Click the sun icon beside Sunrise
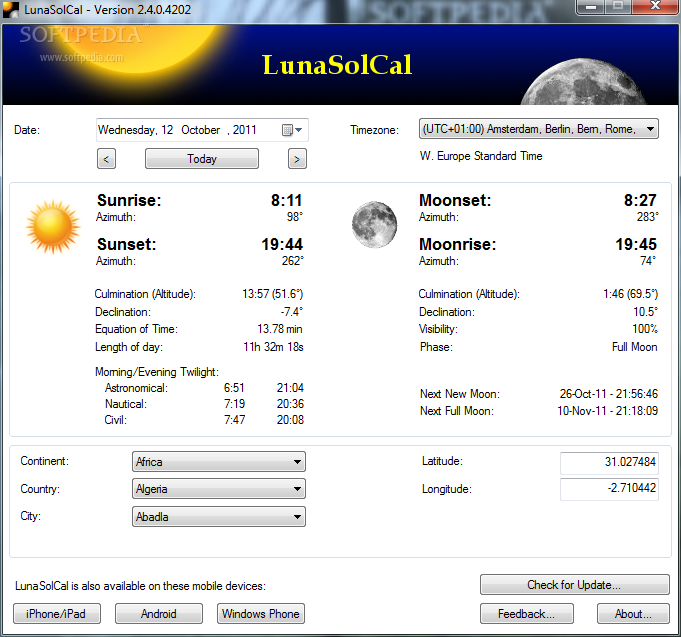681x637 pixels. pyautogui.click(x=53, y=226)
